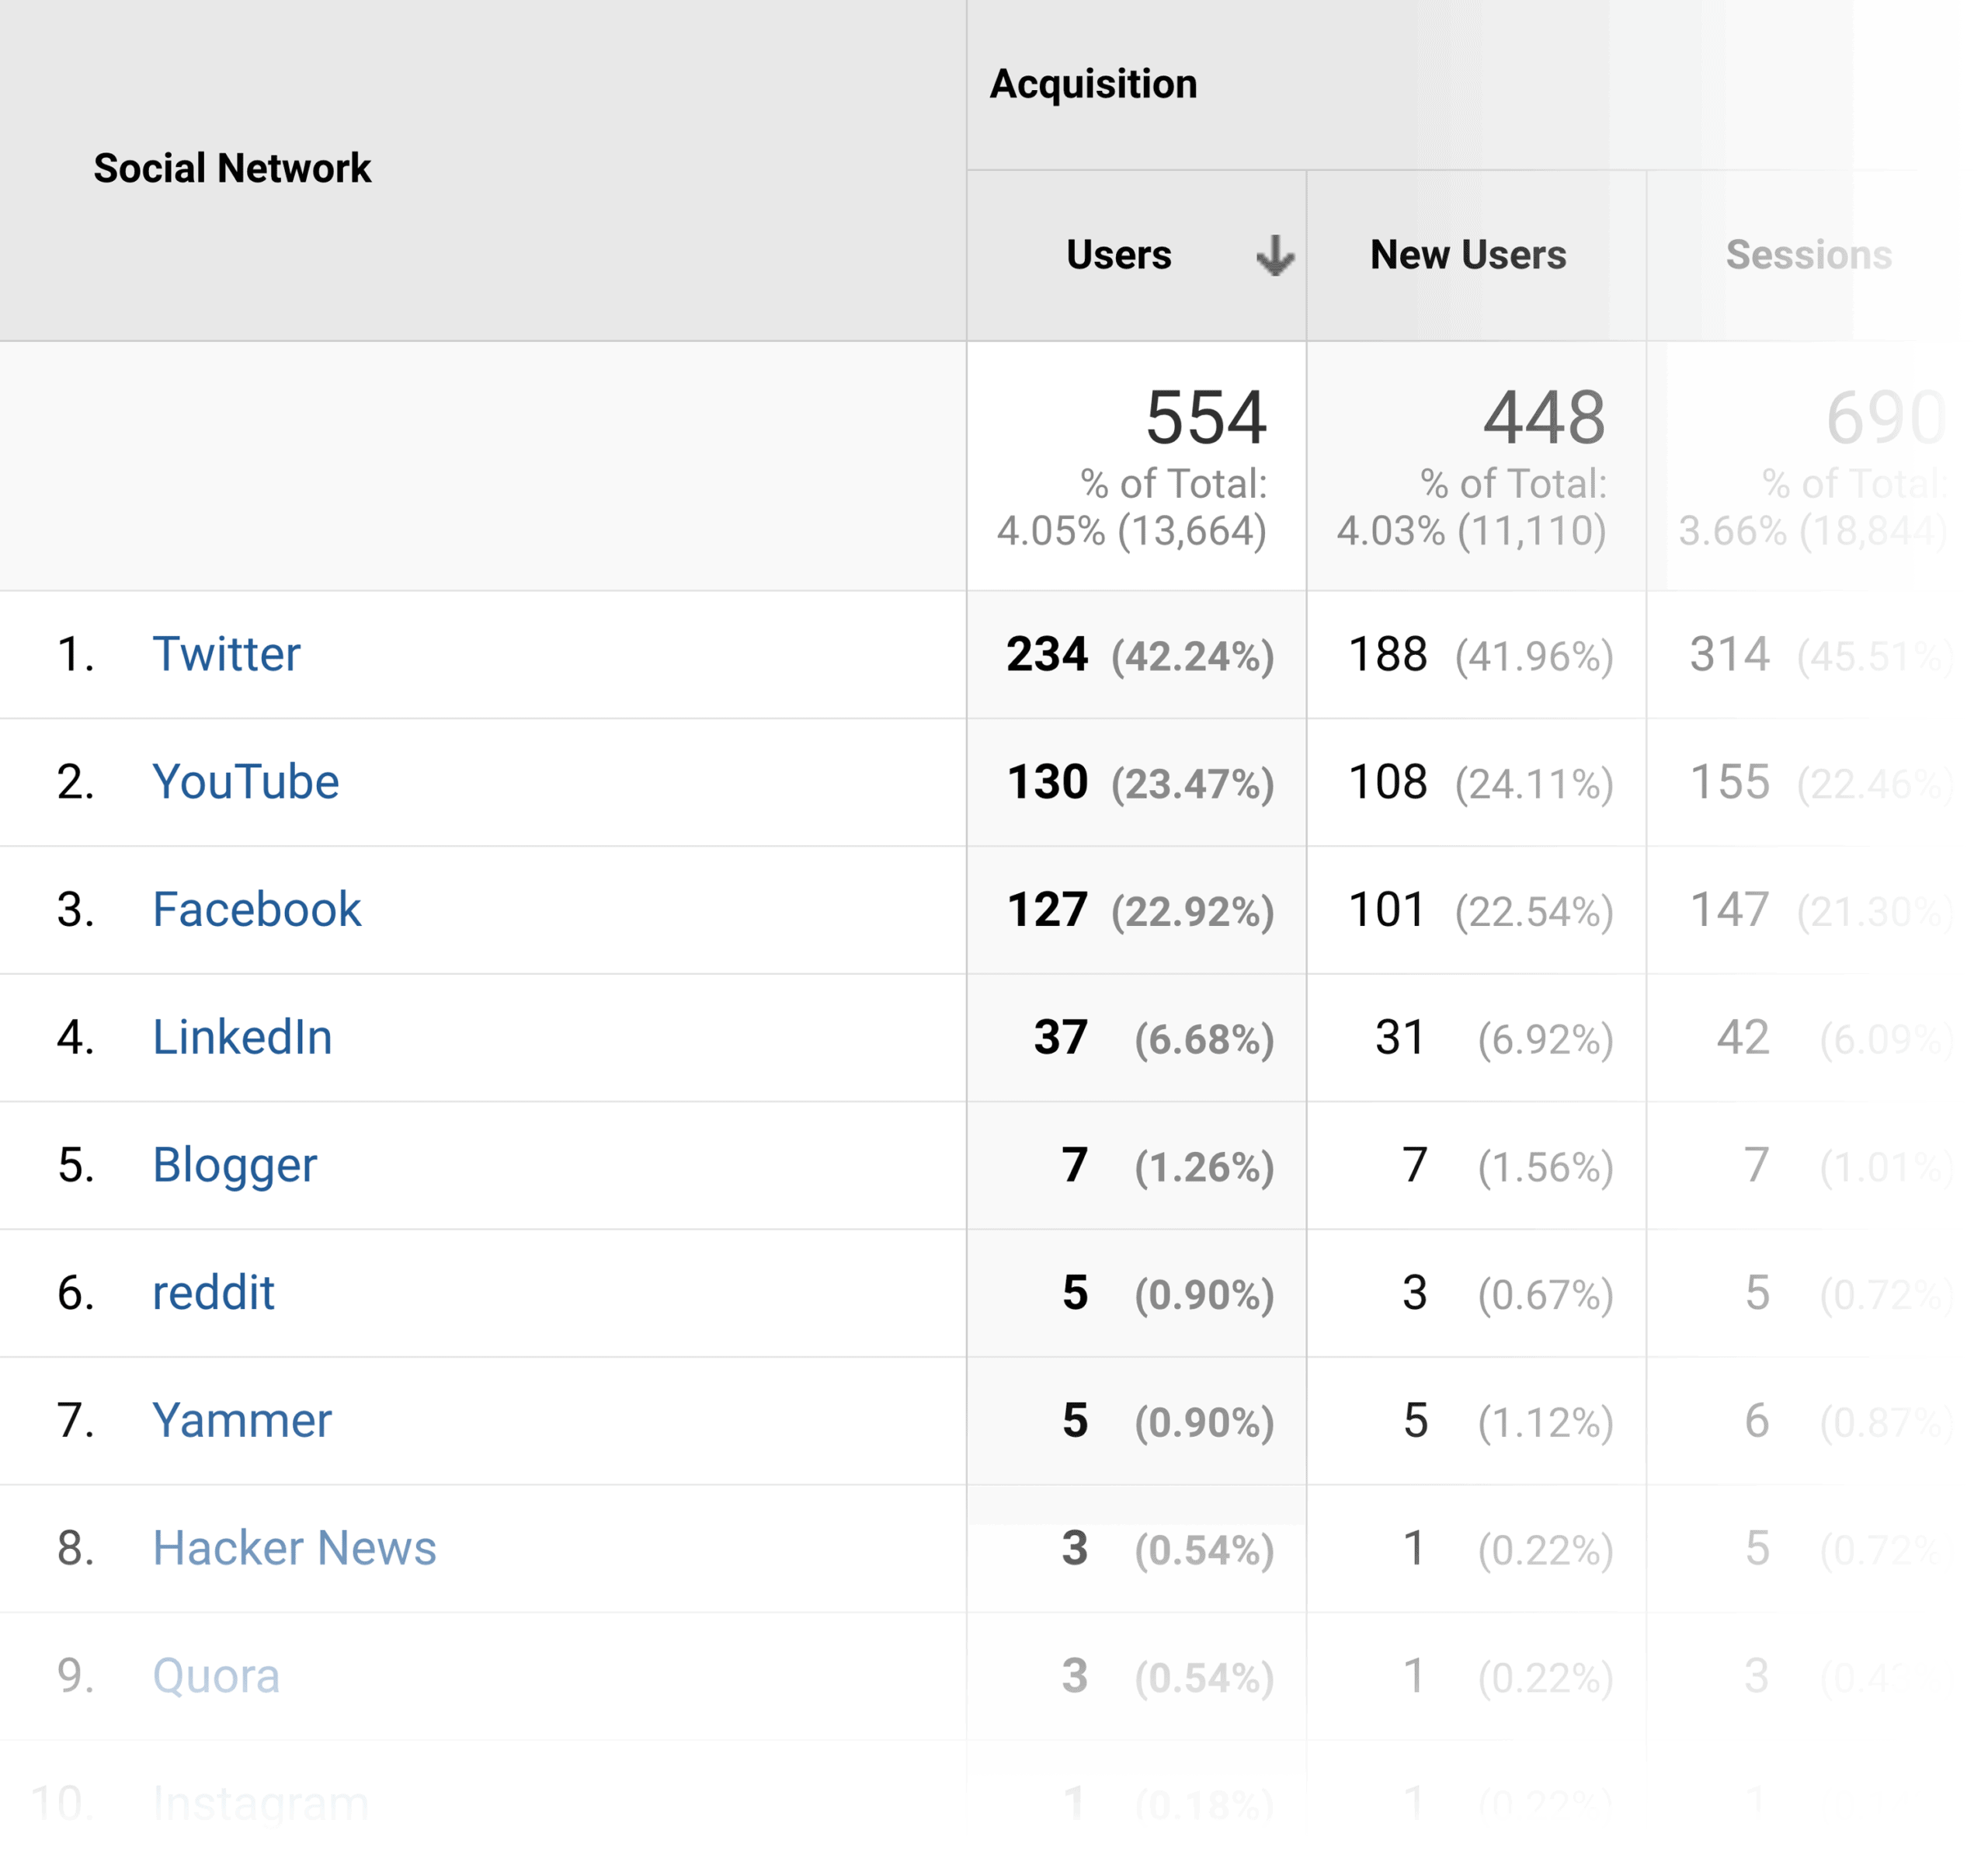Image resolution: width=1988 pixels, height=1865 pixels.
Task: Sort by the Users descending arrow icon
Action: (x=1275, y=255)
